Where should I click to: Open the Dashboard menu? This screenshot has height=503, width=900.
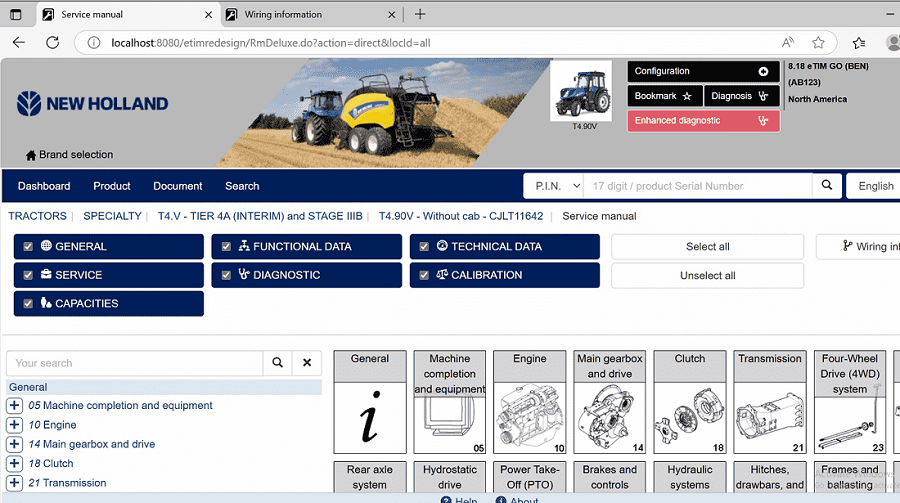[44, 186]
